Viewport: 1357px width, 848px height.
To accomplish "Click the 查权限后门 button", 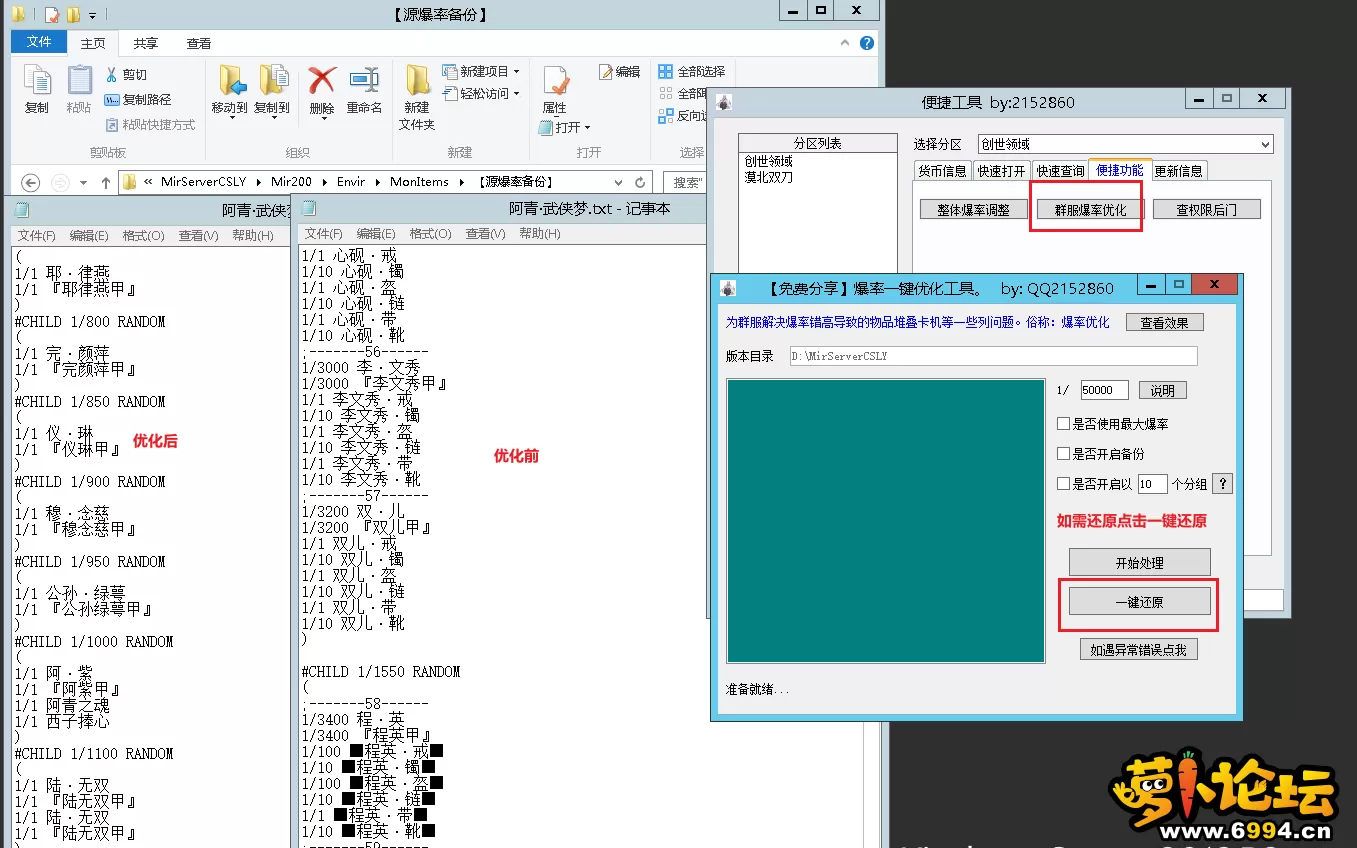I will pos(1207,210).
